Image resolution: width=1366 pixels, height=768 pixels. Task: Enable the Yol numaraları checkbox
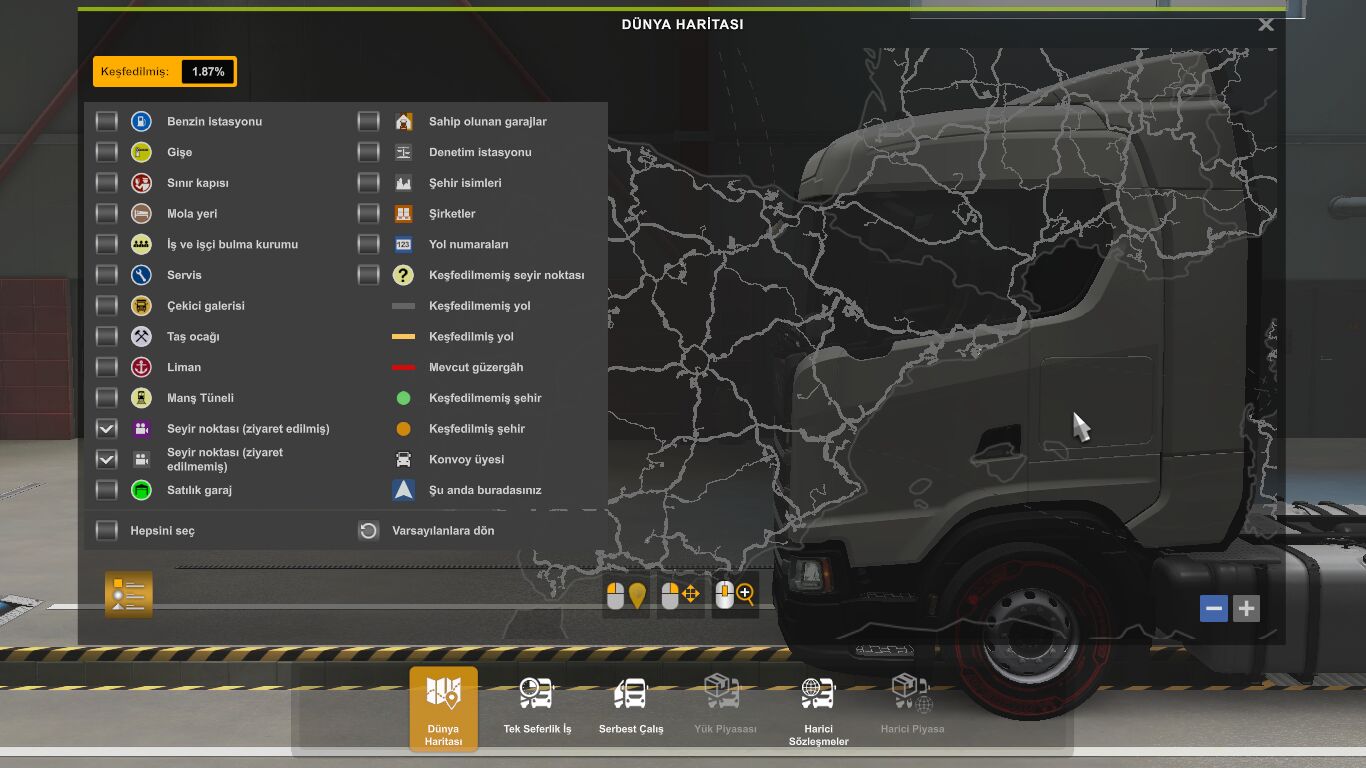369,244
